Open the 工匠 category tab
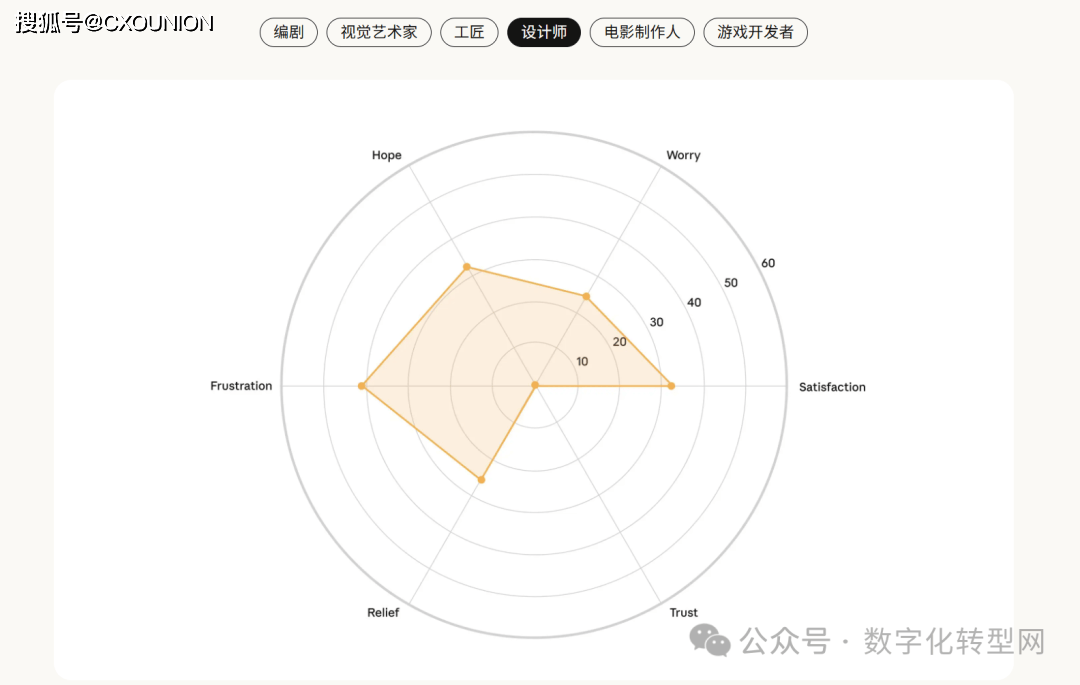 pos(469,32)
